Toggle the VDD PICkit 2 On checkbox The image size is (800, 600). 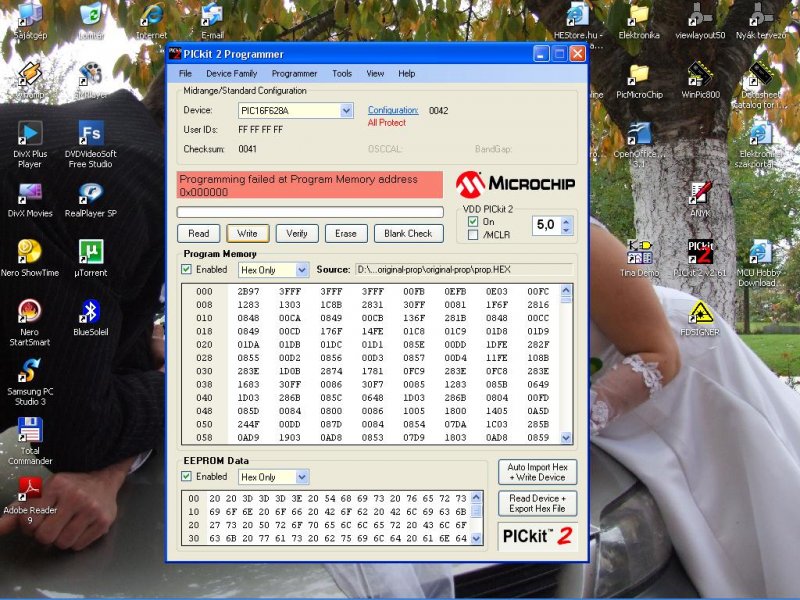click(x=473, y=221)
